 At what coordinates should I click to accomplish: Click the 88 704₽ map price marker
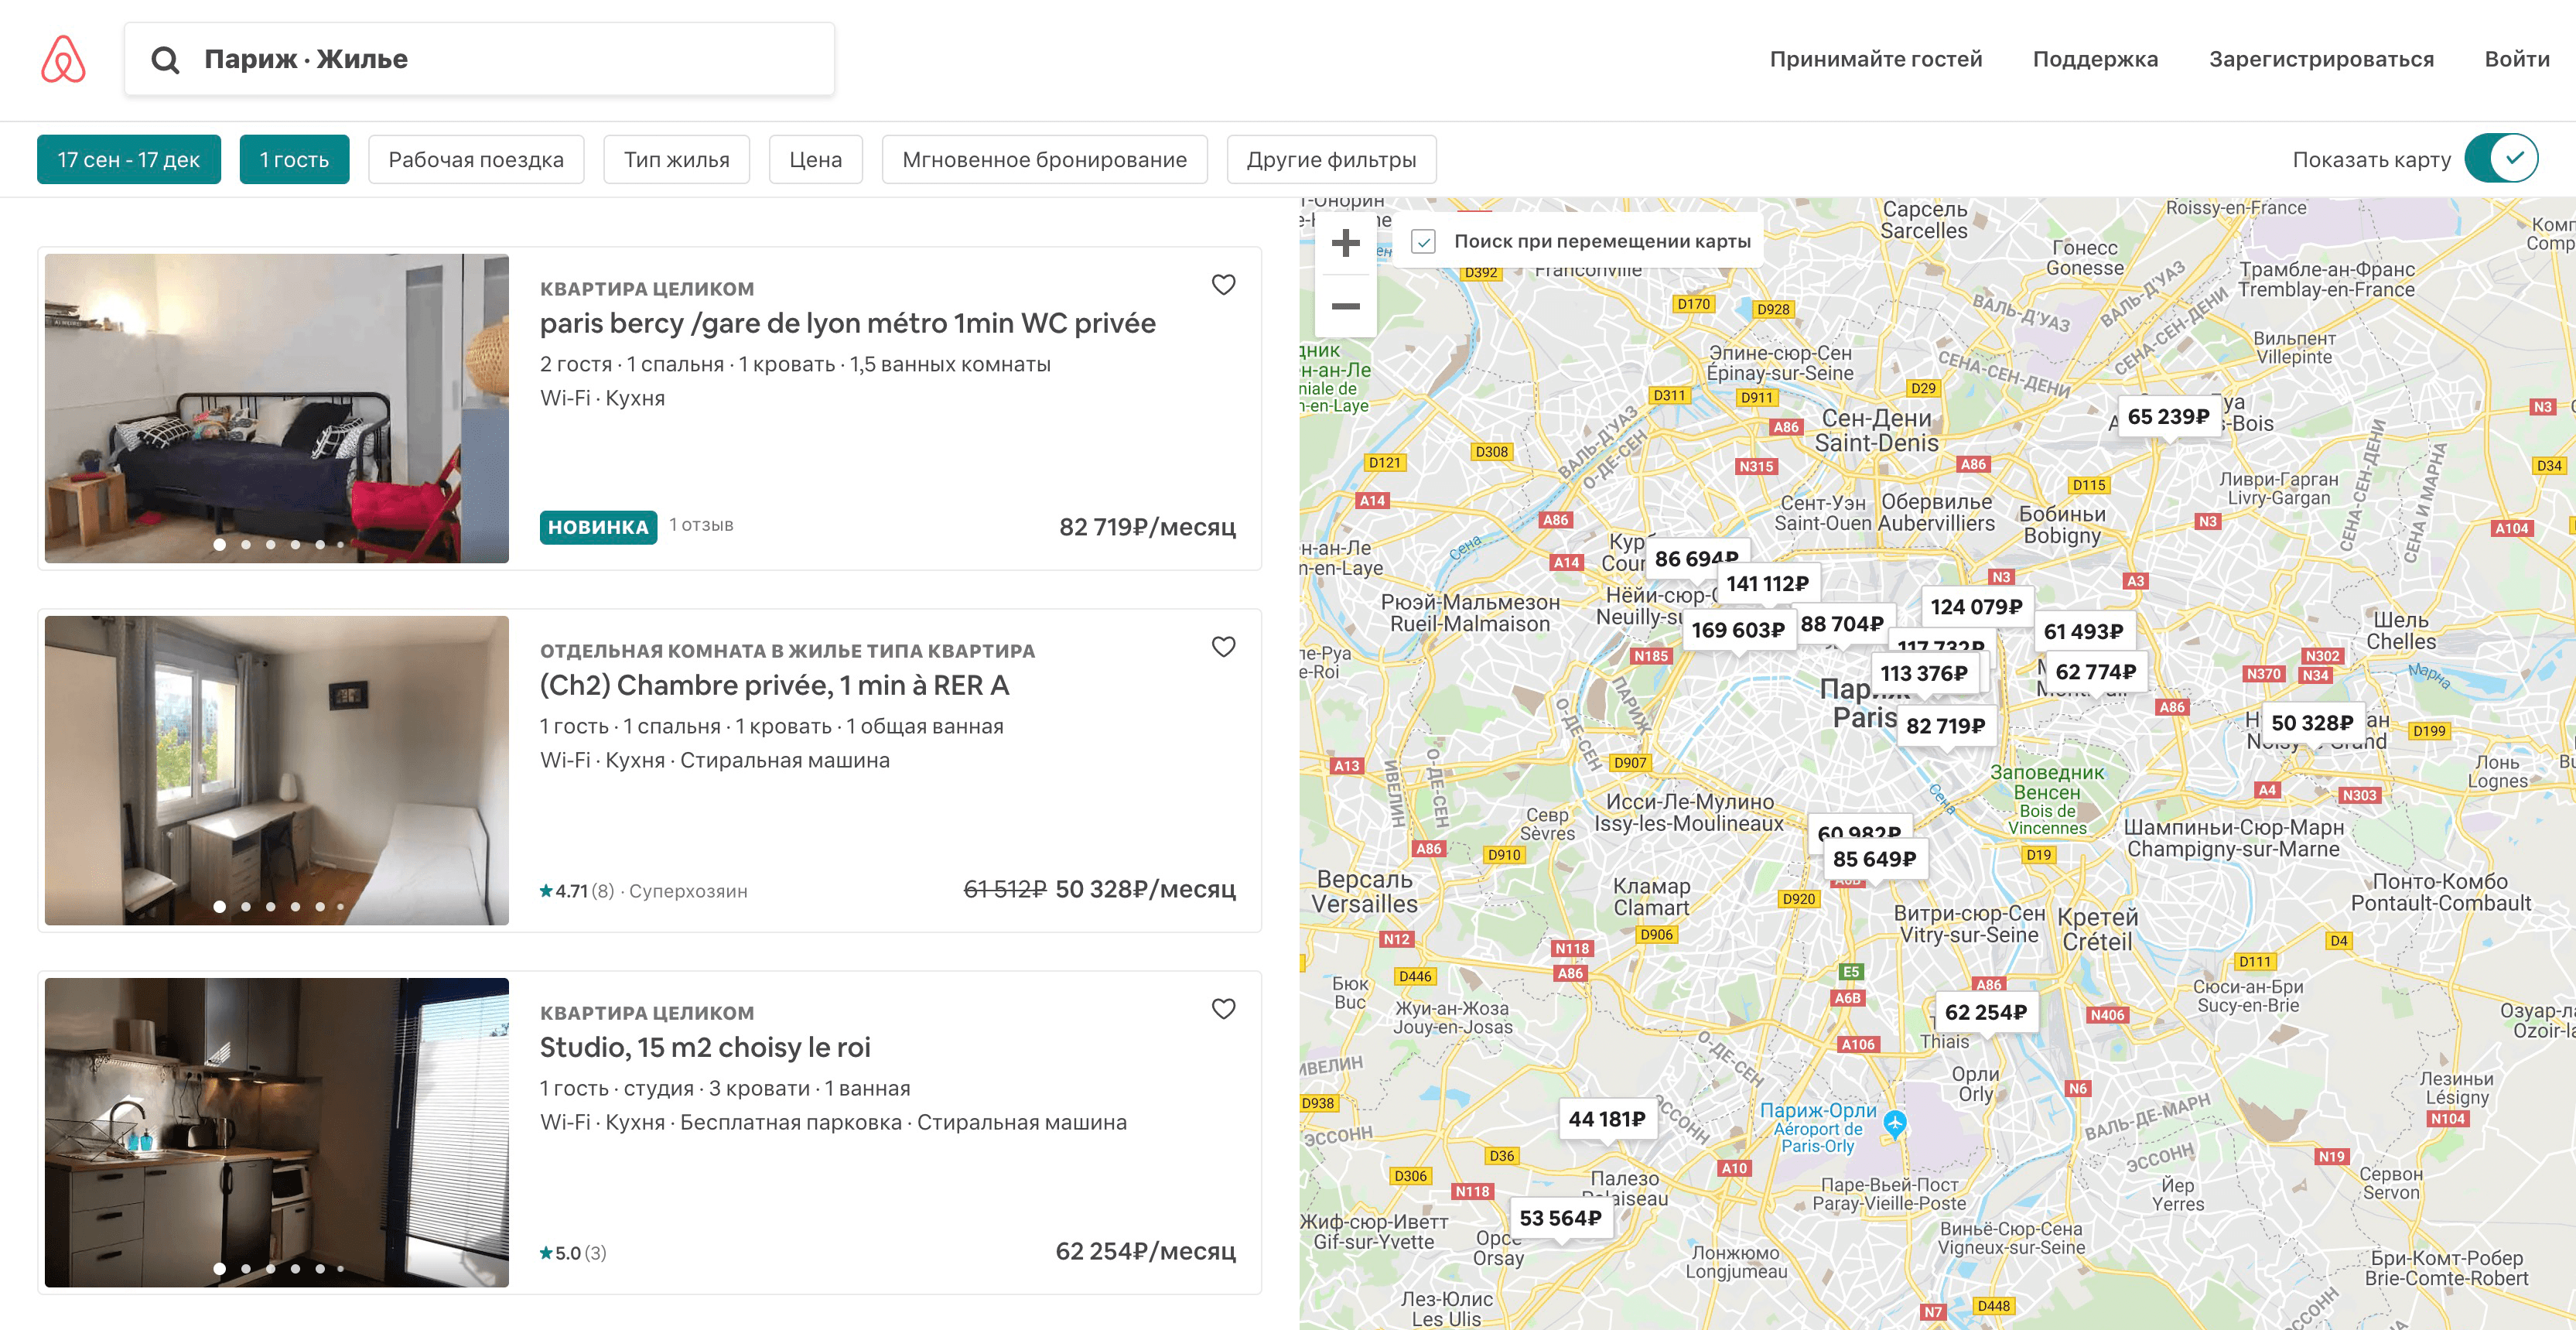pyautogui.click(x=1842, y=624)
